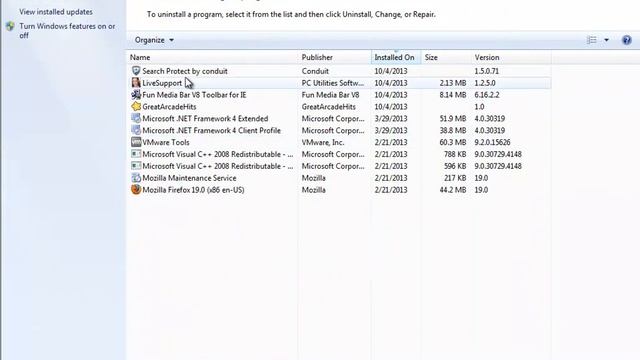The width and height of the screenshot is (640, 360).
Task: Click the Visual C++ 2008 icon sized 596 KB
Action: [136, 166]
